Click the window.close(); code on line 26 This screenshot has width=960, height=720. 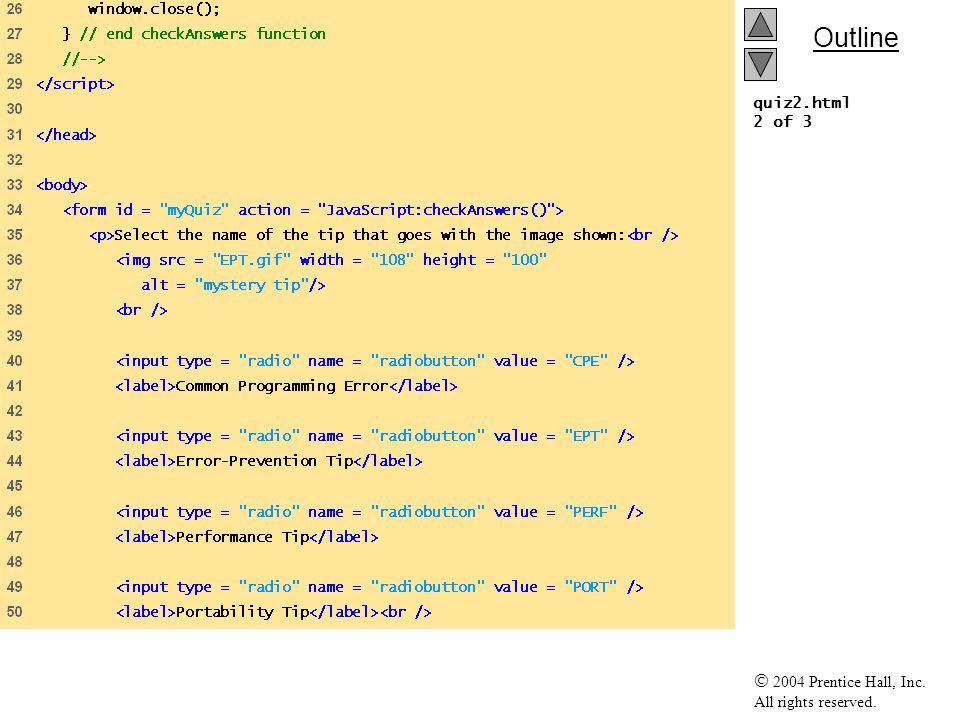(154, 9)
